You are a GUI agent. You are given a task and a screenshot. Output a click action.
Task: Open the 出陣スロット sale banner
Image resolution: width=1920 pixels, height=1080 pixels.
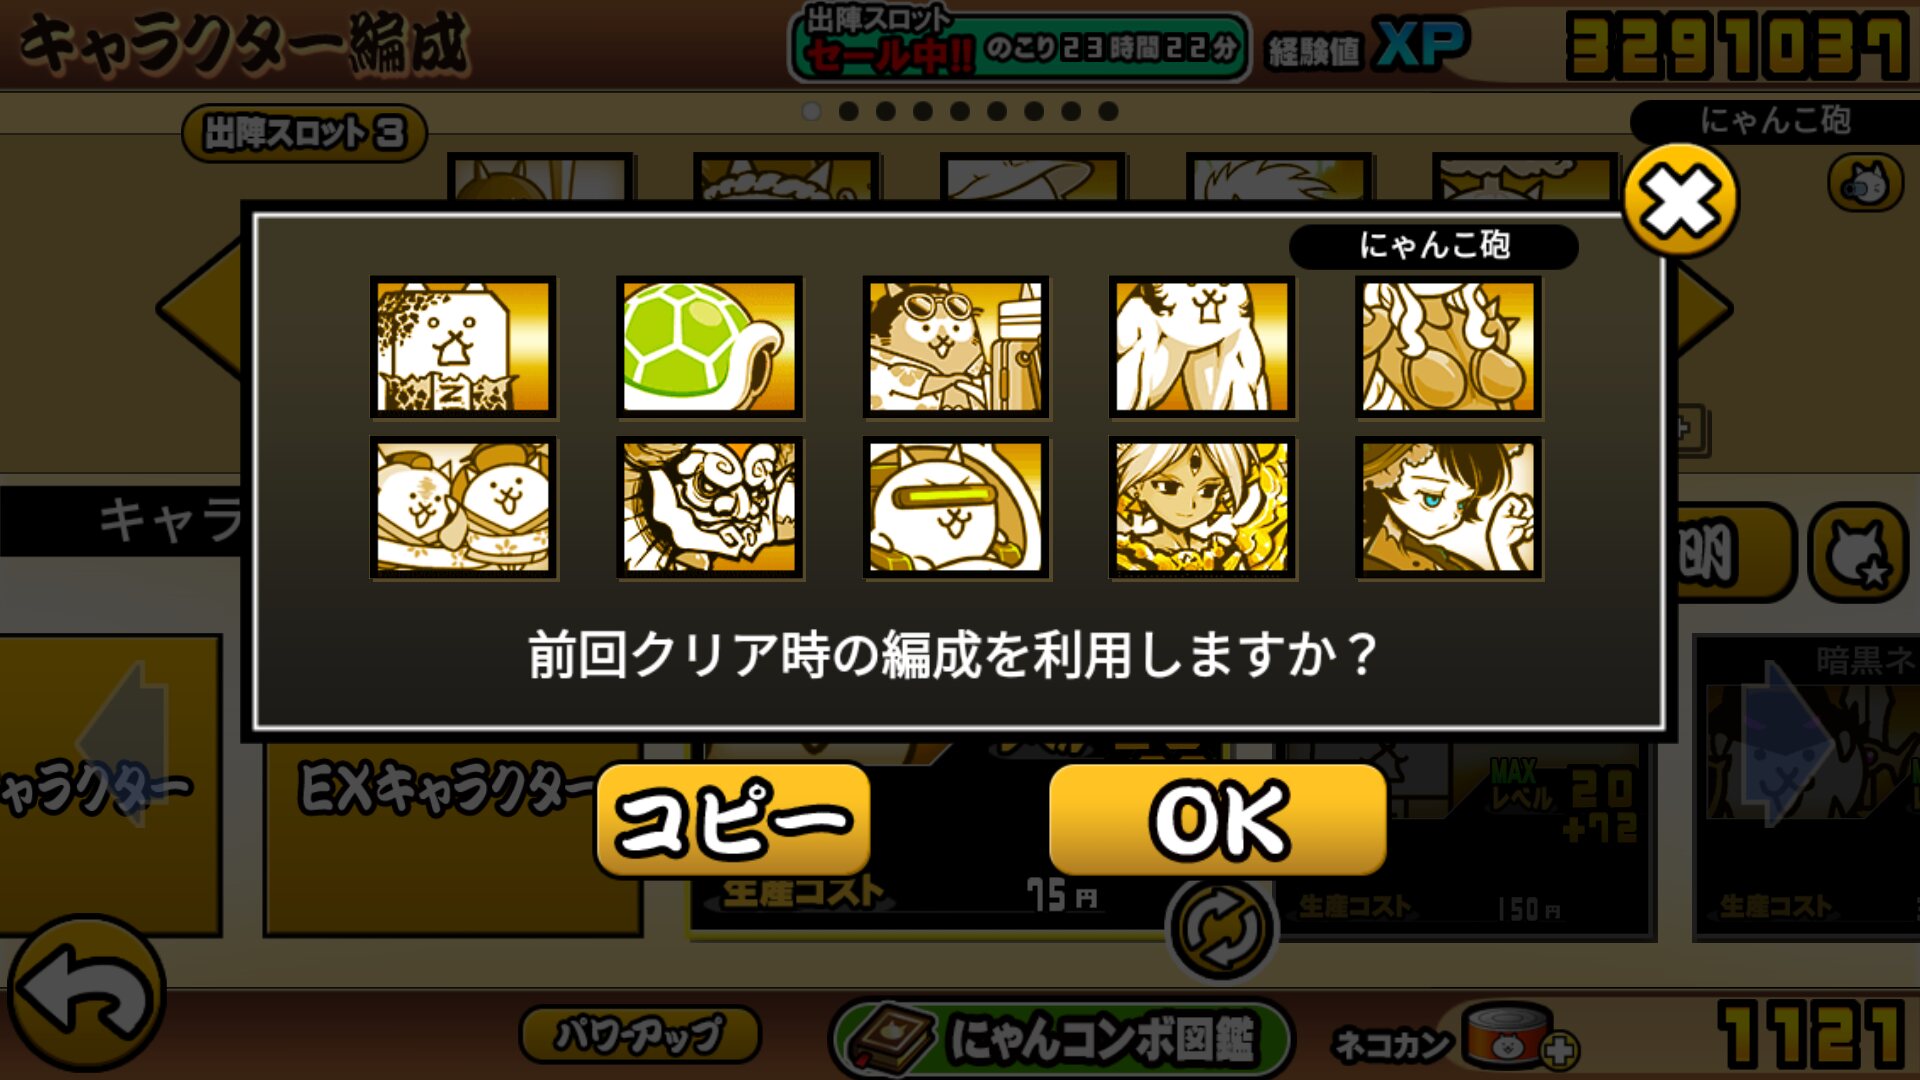click(1019, 45)
